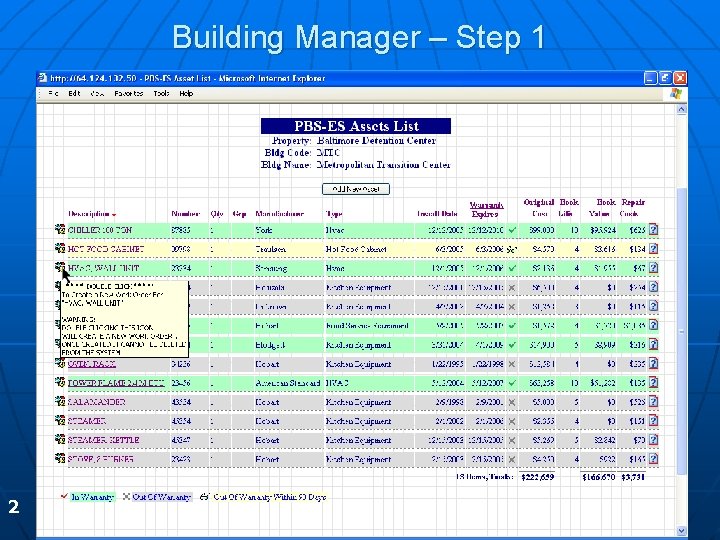This screenshot has height=540, width=720.
Task: Open the CHILLER 100 TON asset link
Action: click(100, 230)
